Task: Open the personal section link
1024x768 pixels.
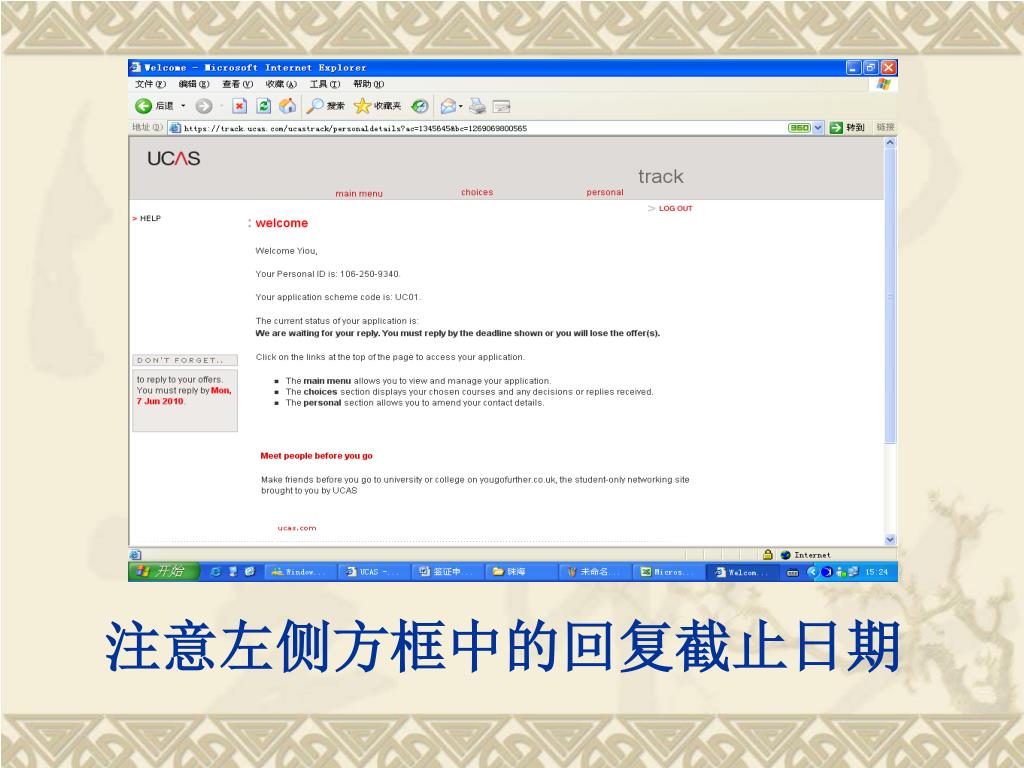Action: [605, 192]
